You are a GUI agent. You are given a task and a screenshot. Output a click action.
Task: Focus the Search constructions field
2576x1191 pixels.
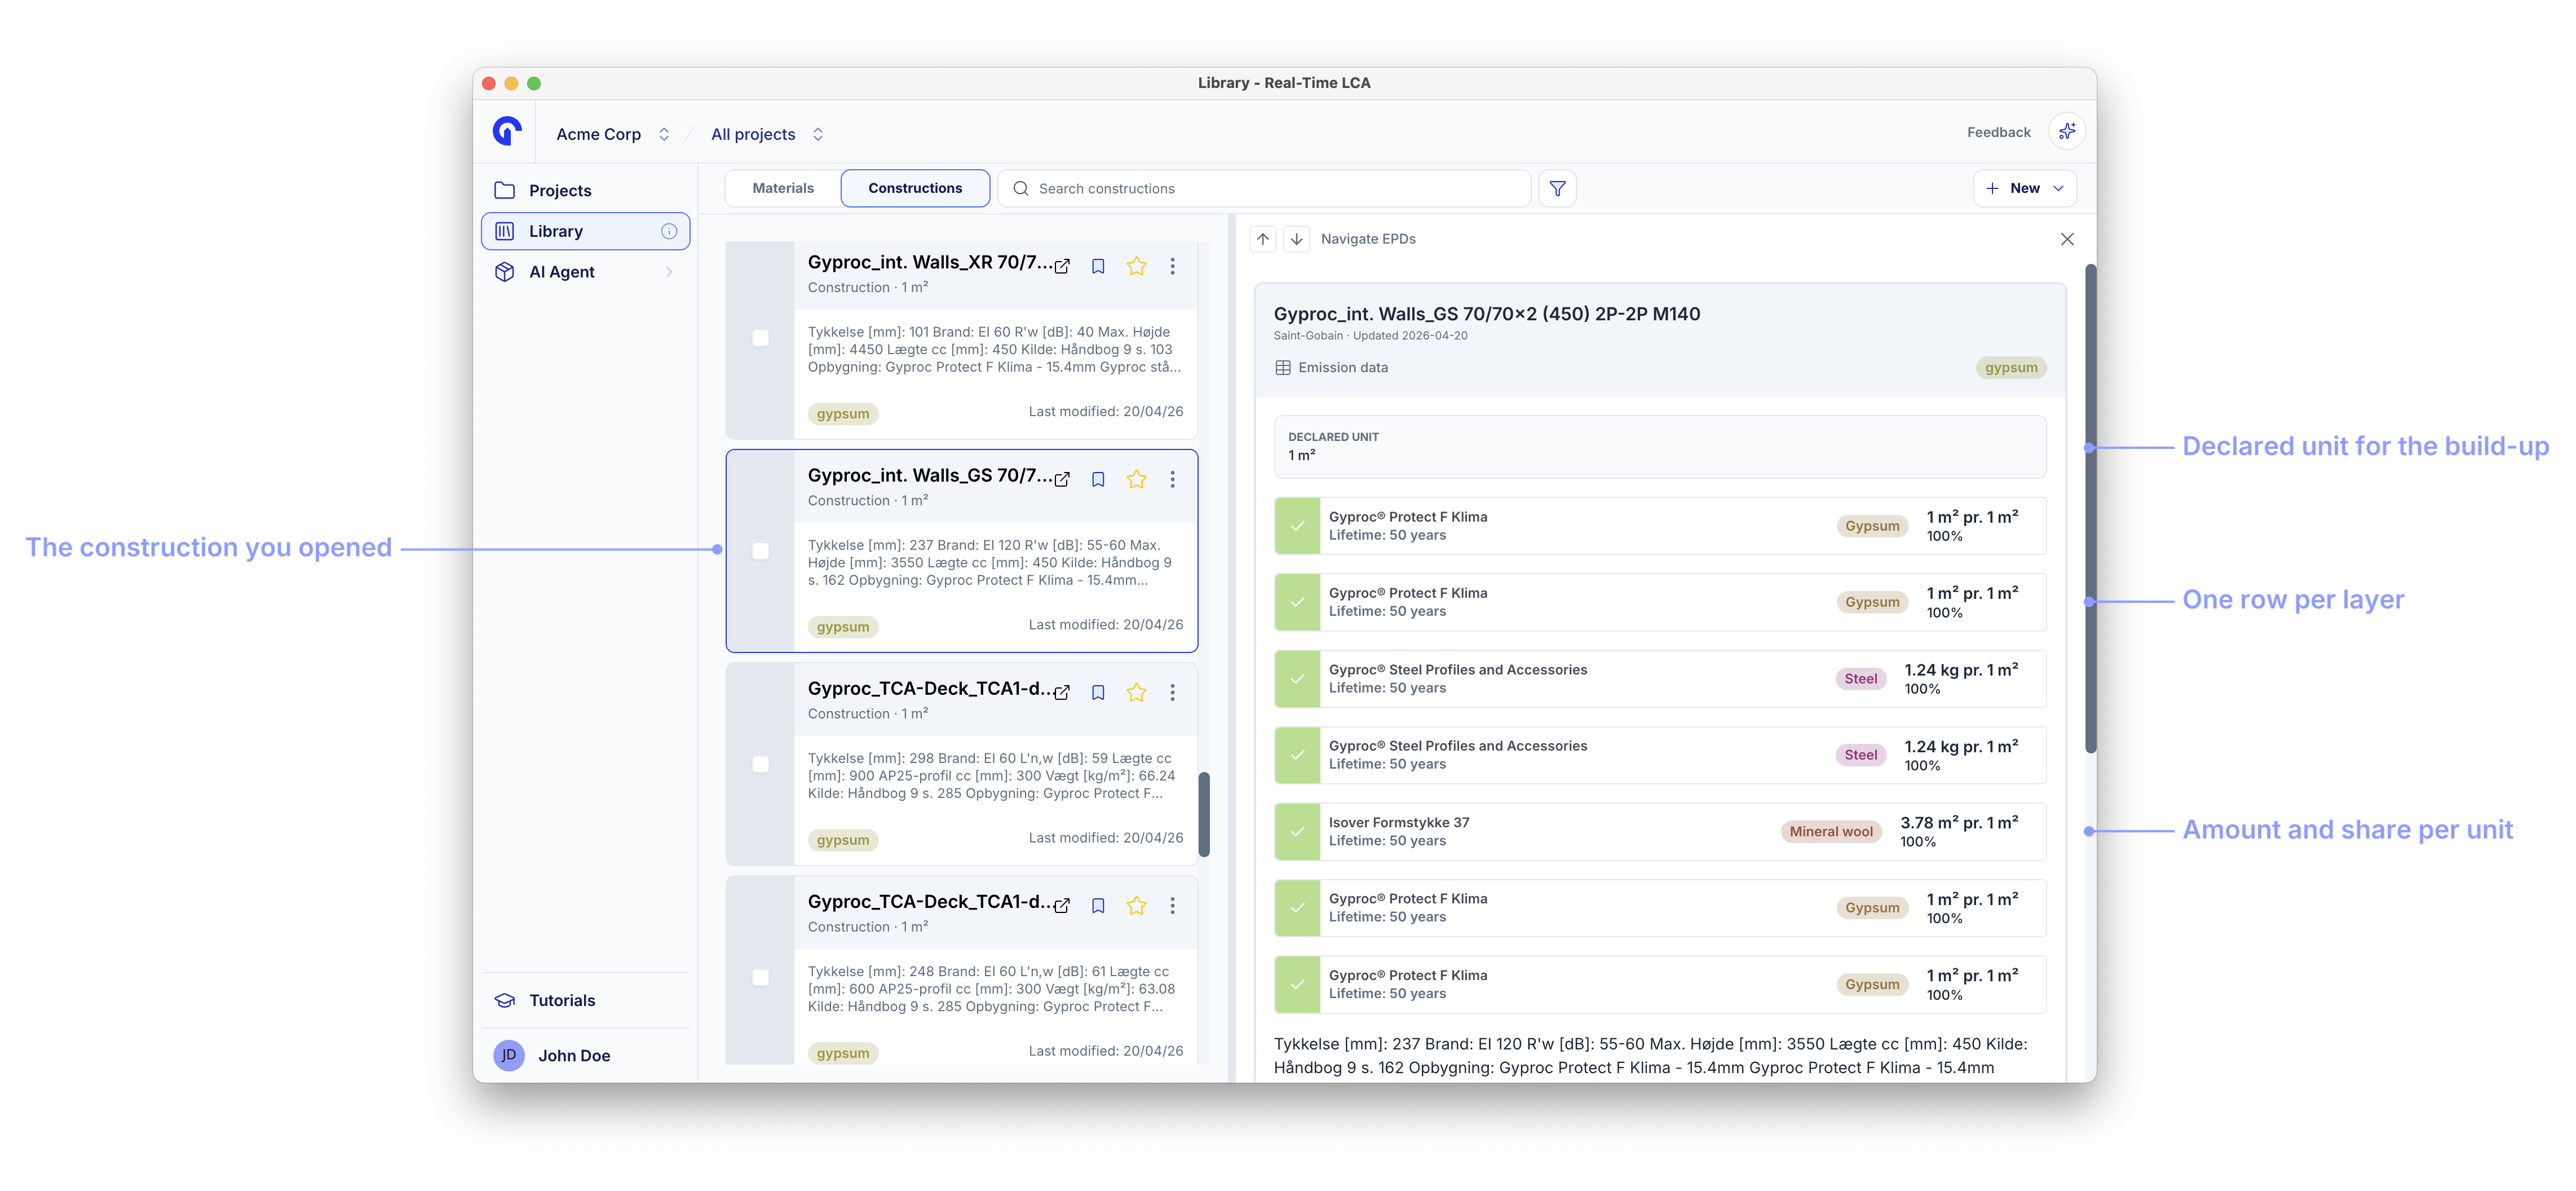1265,188
